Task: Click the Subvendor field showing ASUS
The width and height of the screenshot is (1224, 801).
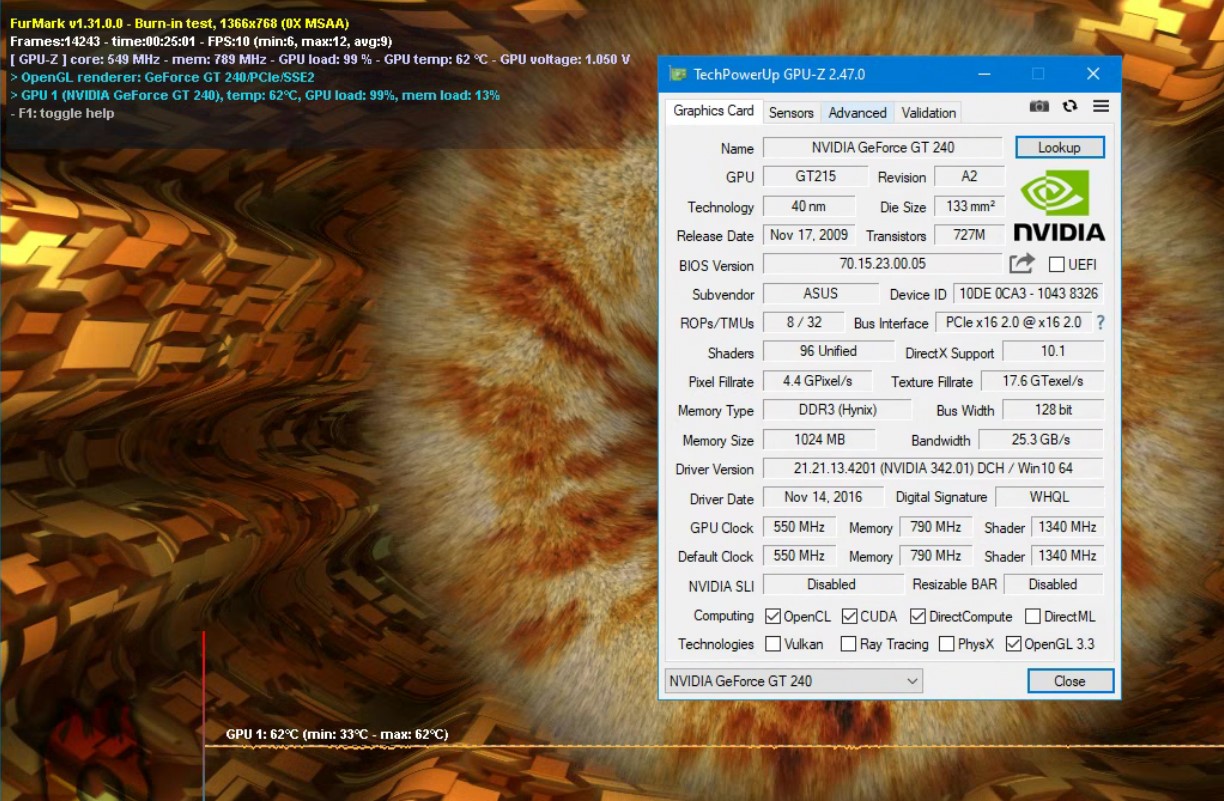Action: (821, 293)
